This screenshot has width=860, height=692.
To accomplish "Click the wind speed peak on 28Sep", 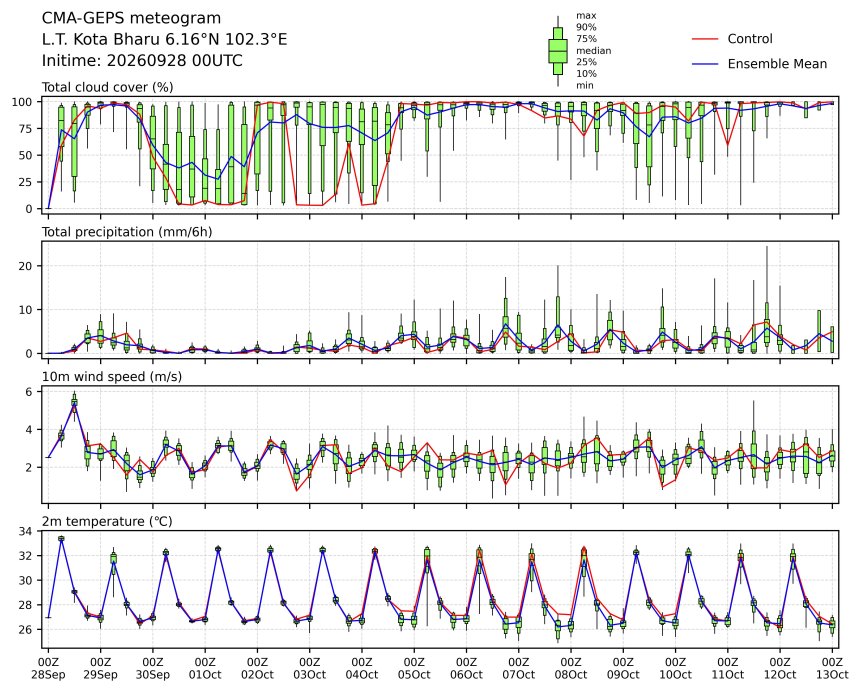I will point(74,403).
